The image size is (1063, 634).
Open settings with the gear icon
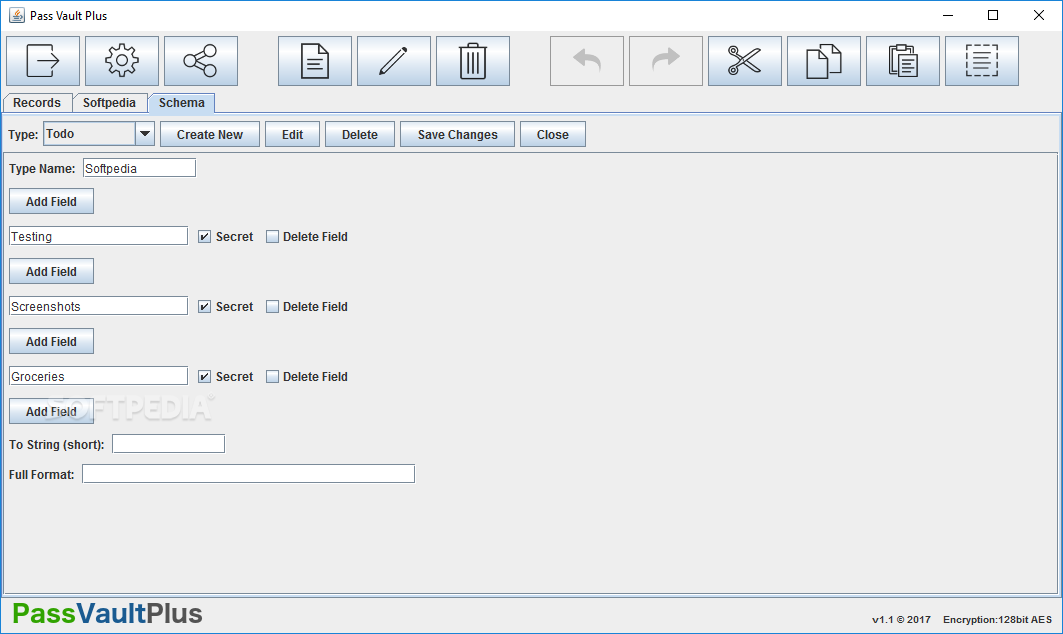click(122, 61)
